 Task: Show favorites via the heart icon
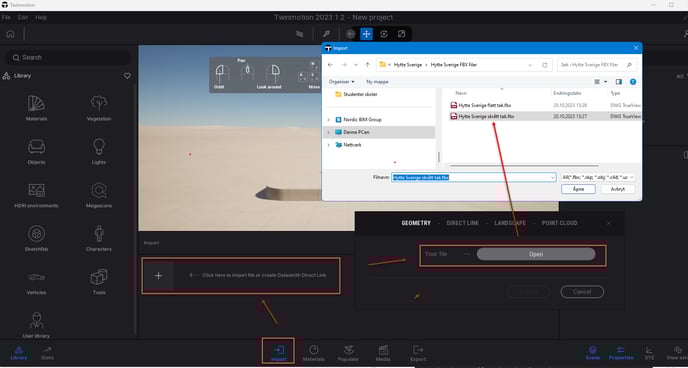pyautogui.click(x=127, y=76)
